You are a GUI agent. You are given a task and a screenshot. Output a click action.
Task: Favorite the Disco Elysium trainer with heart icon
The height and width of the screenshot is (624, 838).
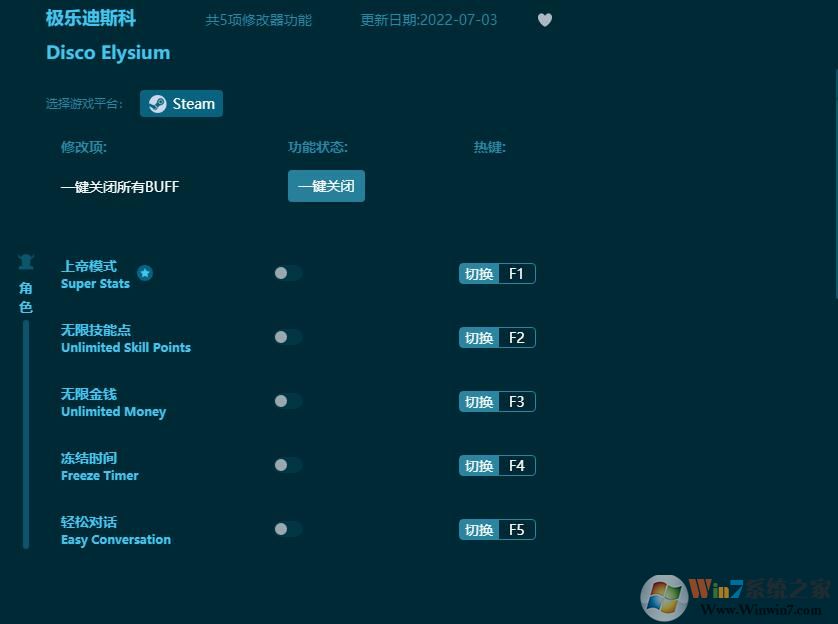coord(545,20)
